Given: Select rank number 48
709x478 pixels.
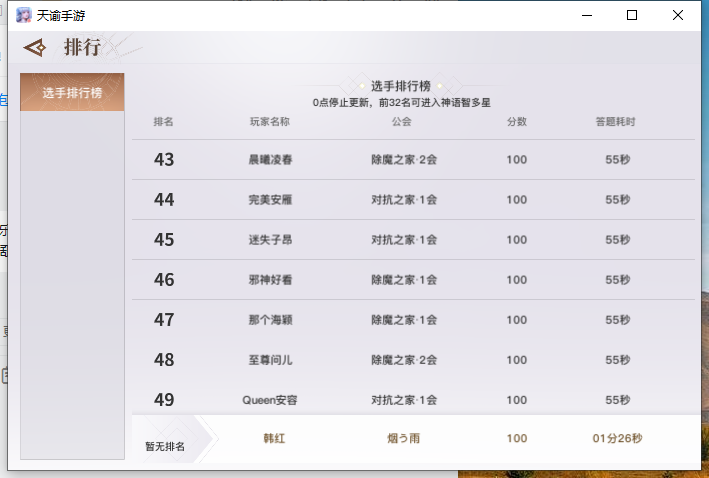Looking at the screenshot, I should click(164, 360).
